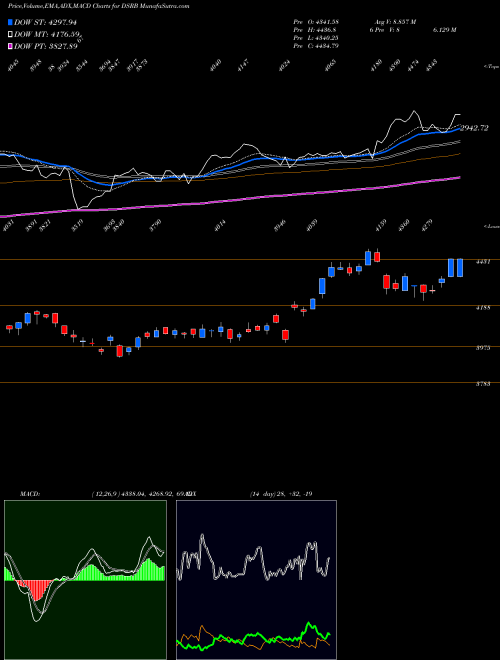Image resolution: width=500 pixels, height=660 pixels.
Task: Select the 'DOW PT: 3527.59' legend text
Action: click(45, 46)
